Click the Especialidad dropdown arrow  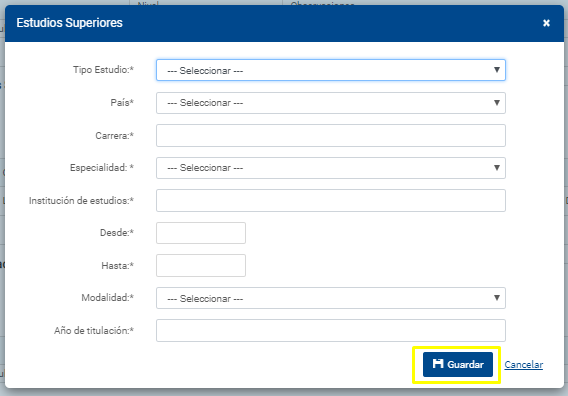click(x=497, y=168)
